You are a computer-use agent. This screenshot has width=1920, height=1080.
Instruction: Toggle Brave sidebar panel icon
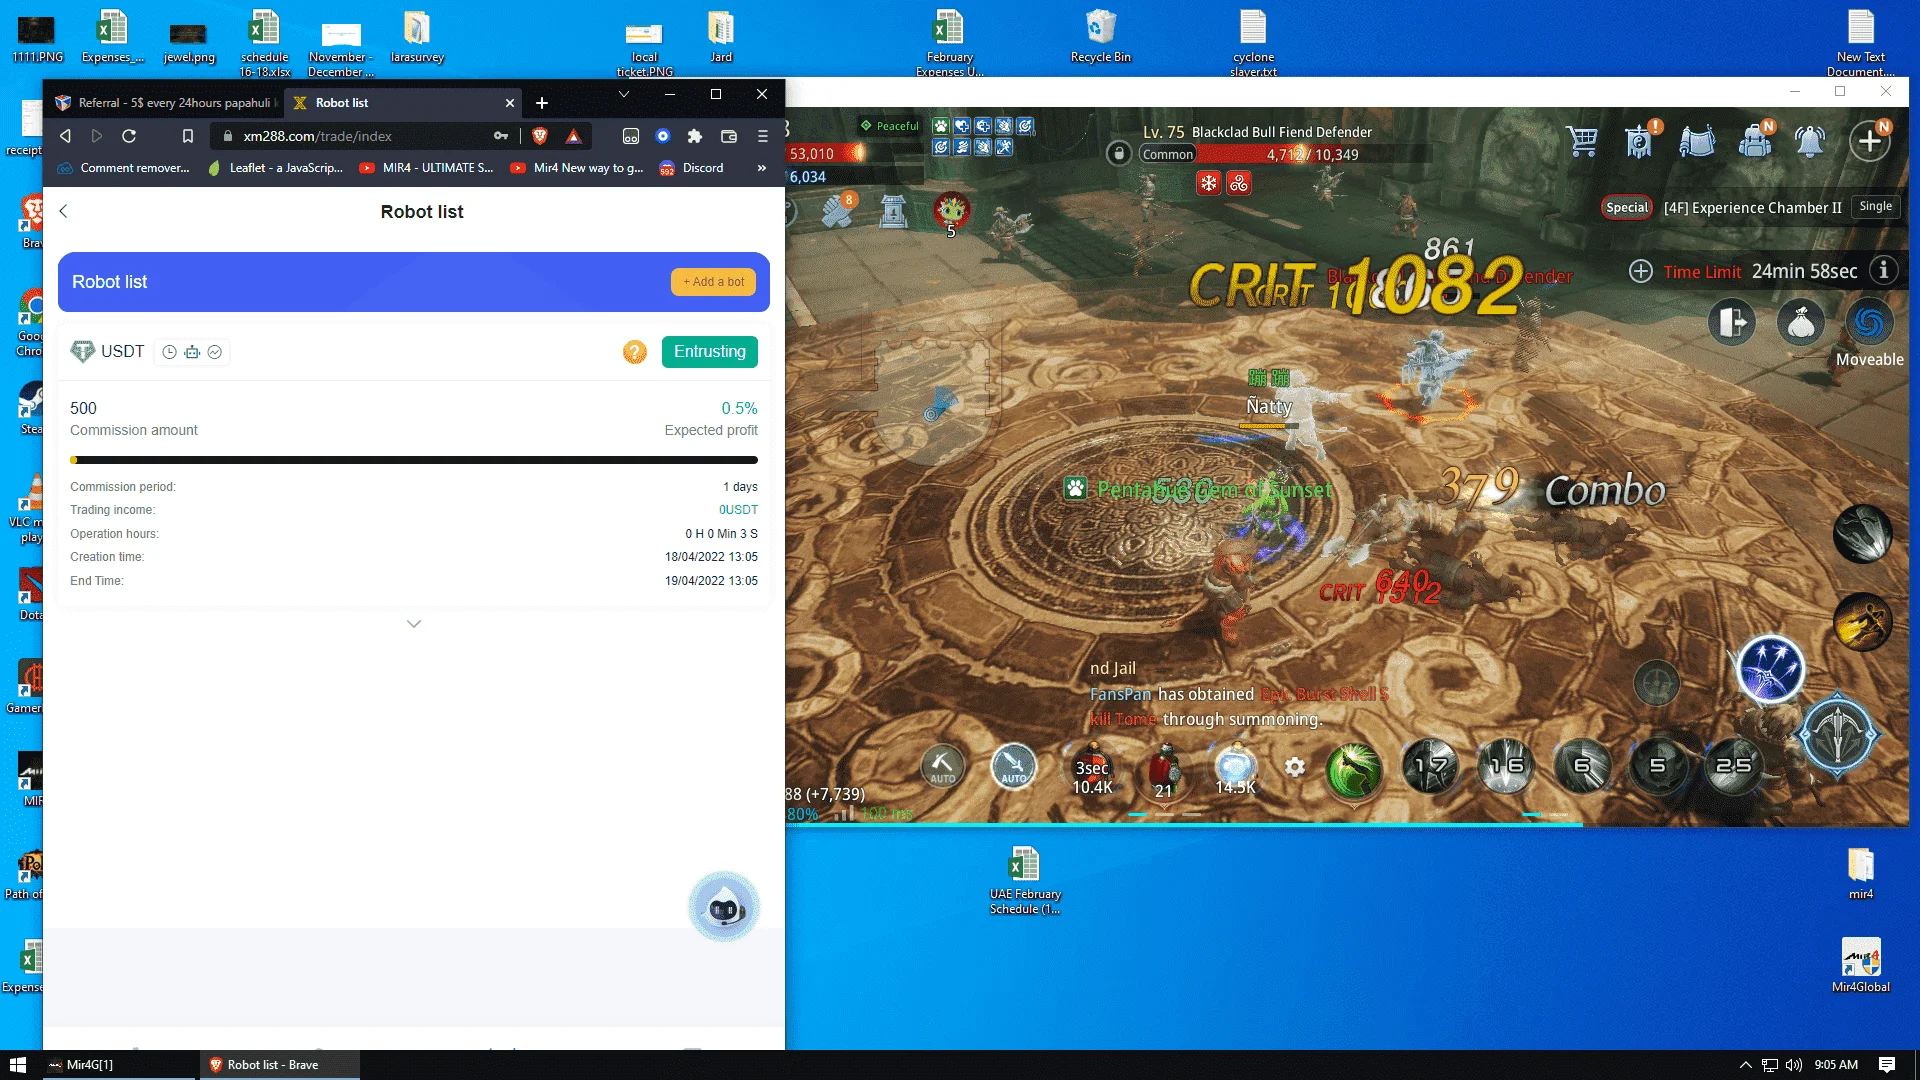(631, 136)
